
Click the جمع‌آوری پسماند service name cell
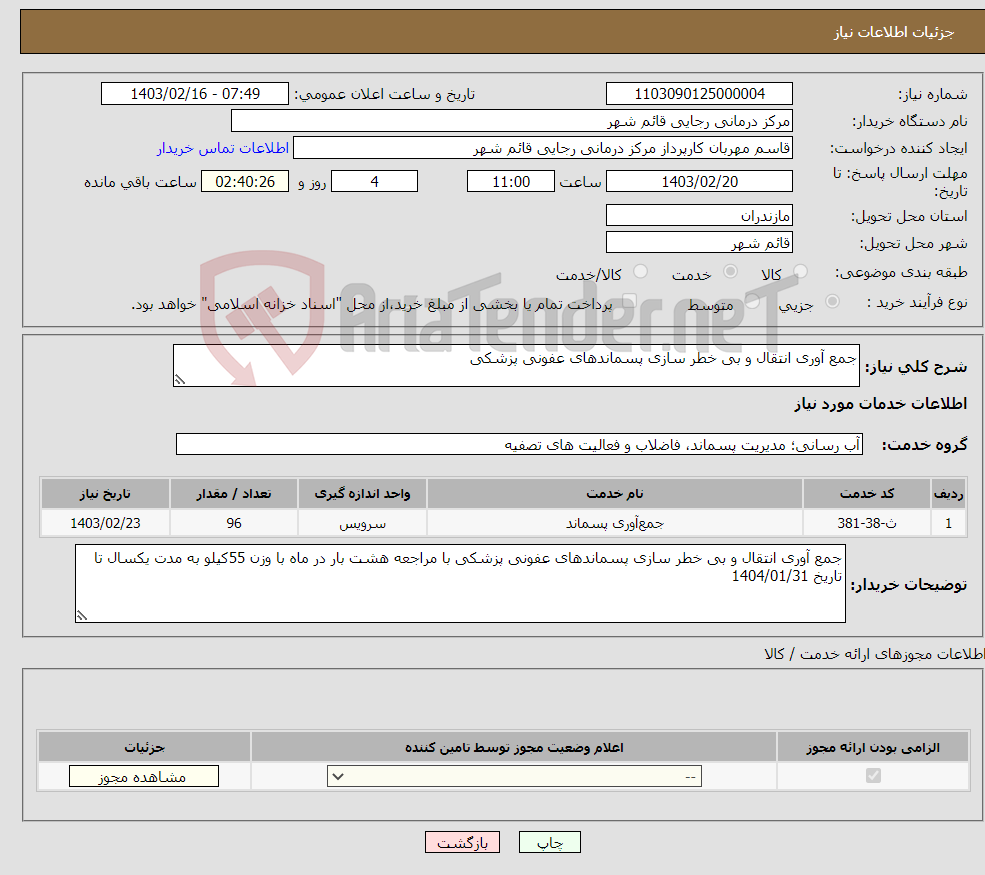pos(614,523)
